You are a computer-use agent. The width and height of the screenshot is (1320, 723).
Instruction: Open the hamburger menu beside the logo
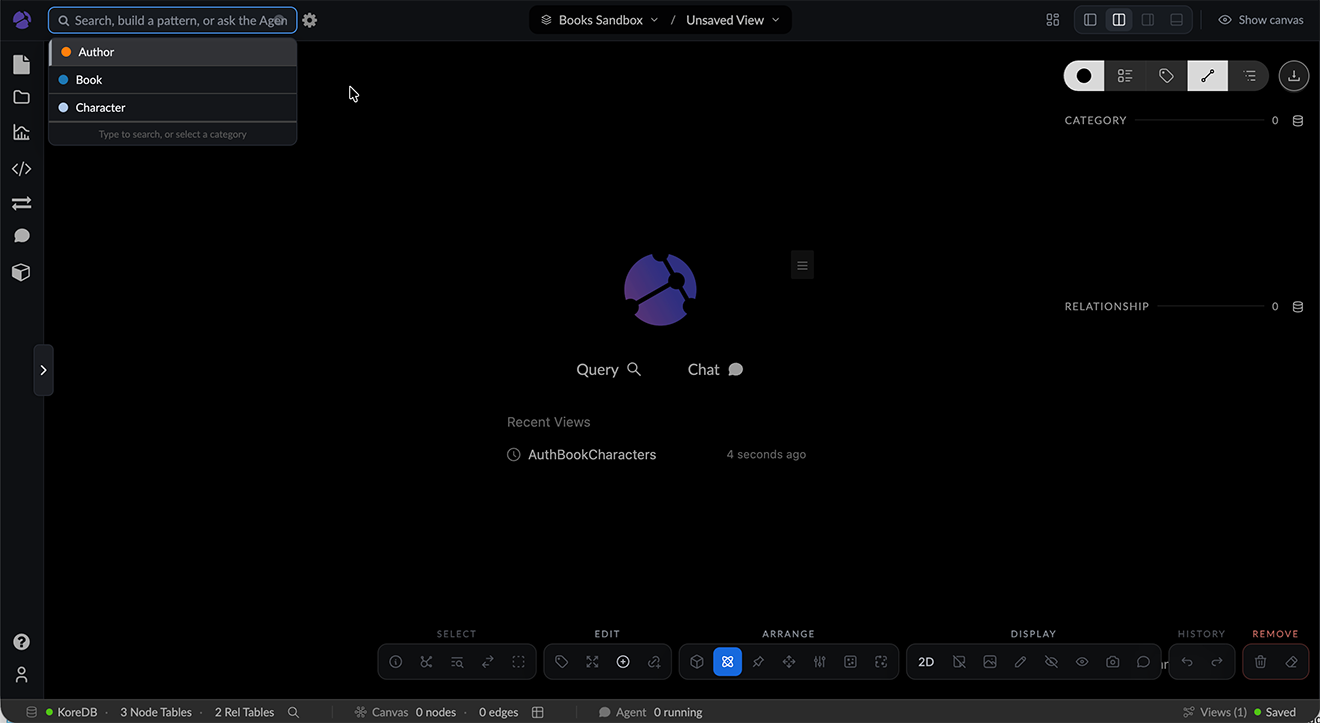tap(801, 265)
